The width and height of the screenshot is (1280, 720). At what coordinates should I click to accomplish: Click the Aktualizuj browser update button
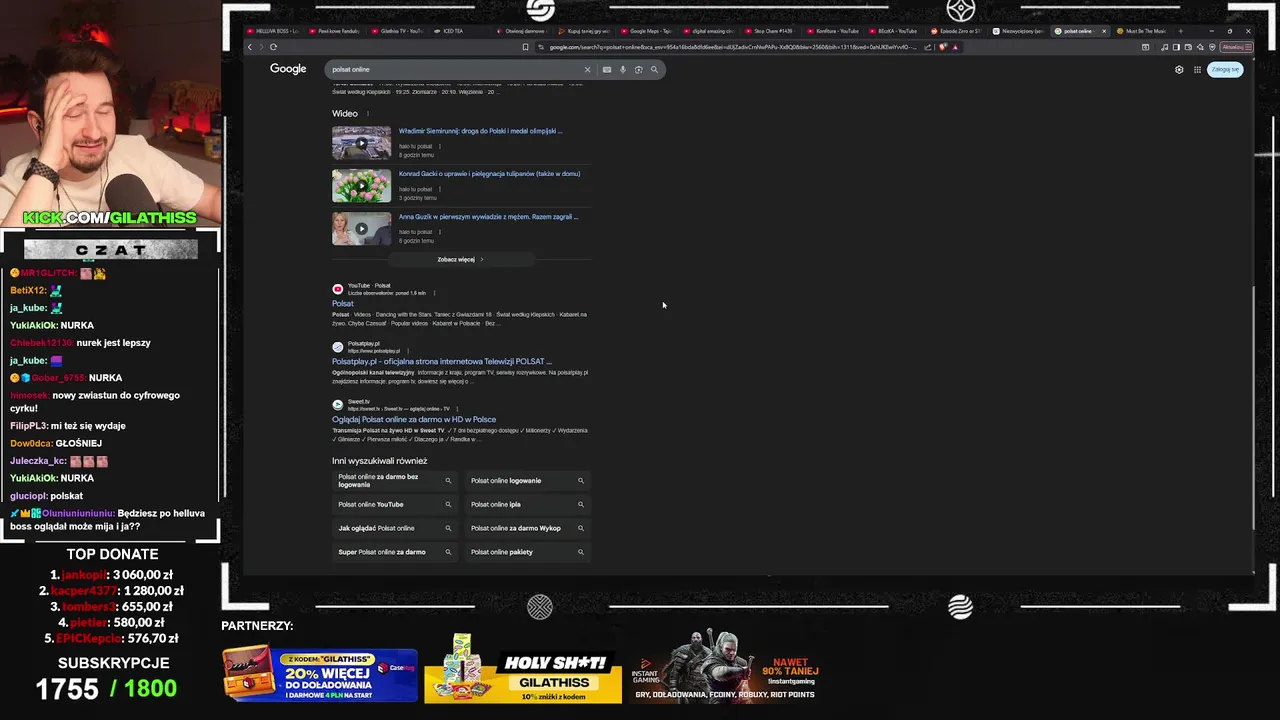pos(1236,47)
